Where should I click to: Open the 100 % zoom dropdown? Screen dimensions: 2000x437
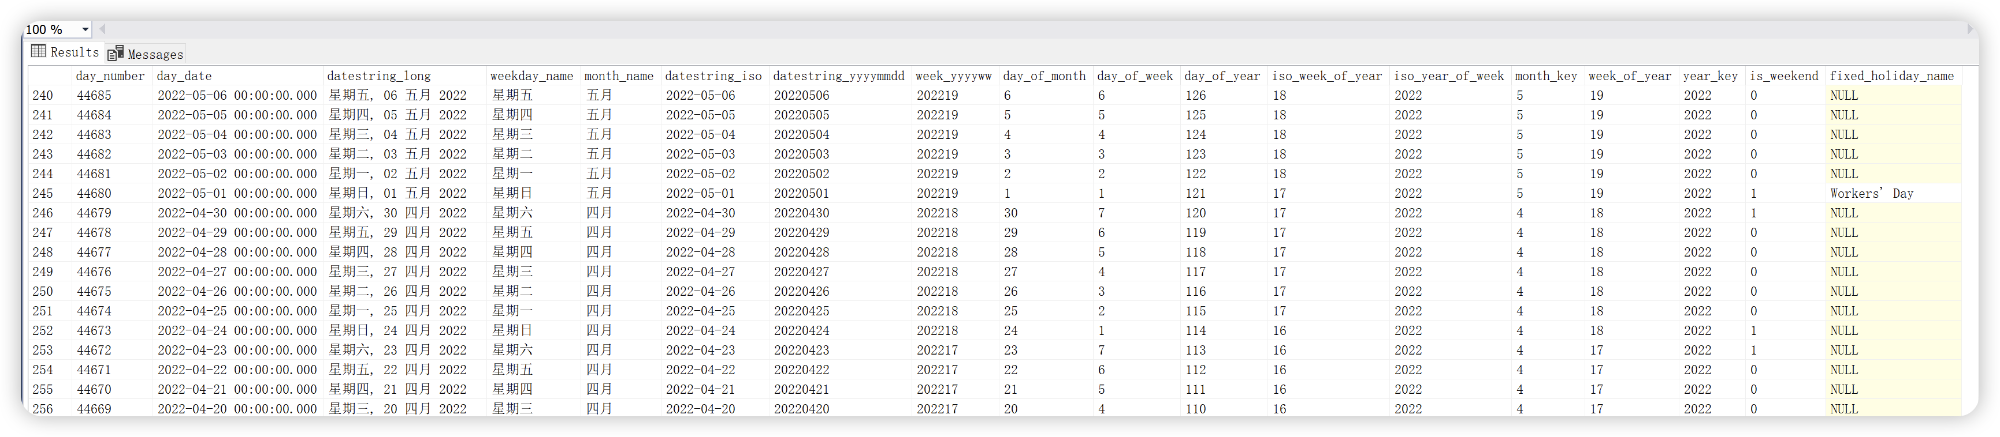click(84, 30)
